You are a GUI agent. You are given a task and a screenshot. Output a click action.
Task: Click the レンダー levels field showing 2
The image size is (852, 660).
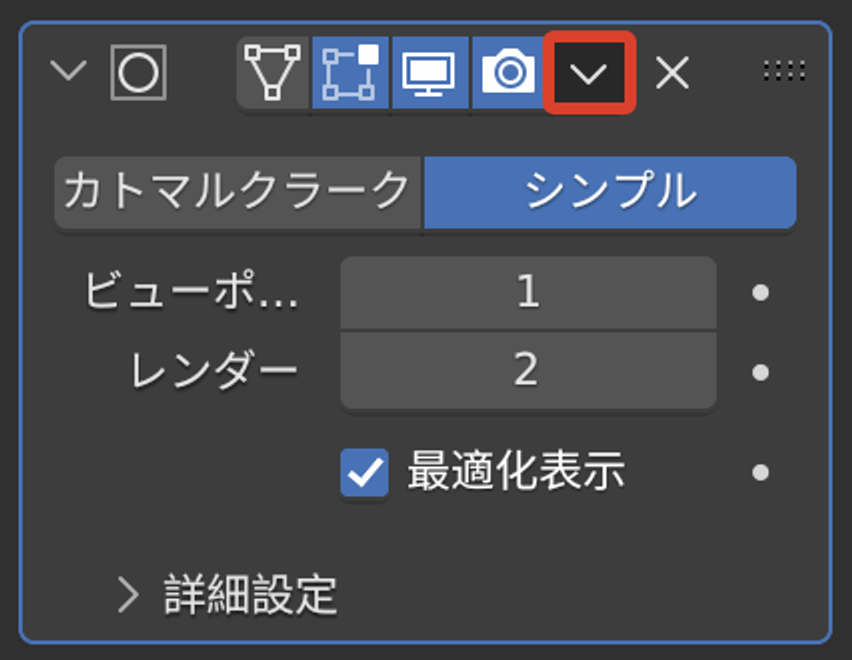pos(528,370)
